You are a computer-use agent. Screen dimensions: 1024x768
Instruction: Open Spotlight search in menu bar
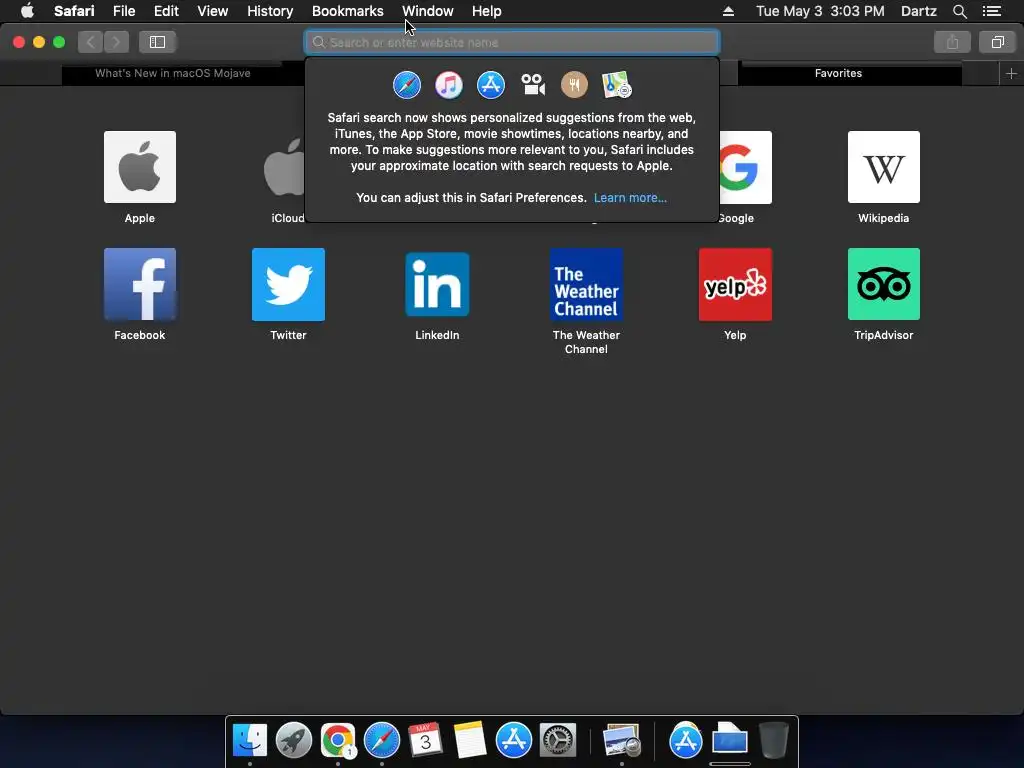(x=959, y=11)
